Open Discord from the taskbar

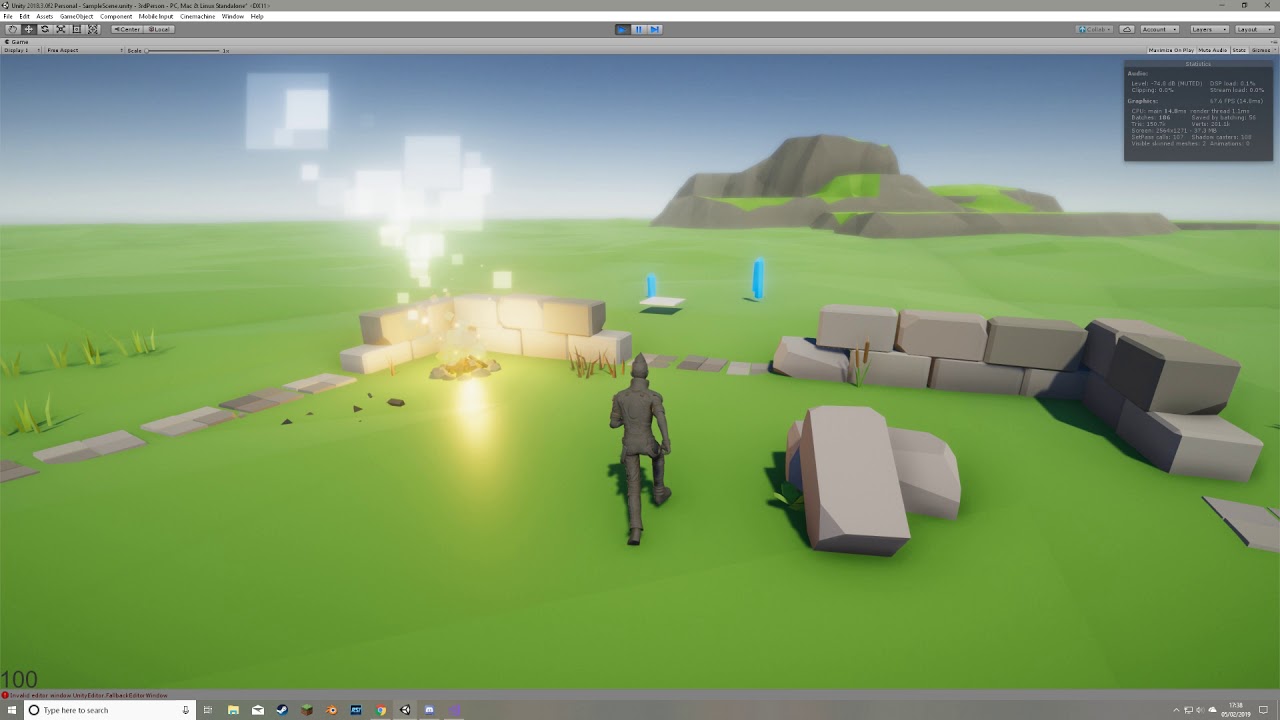point(429,710)
